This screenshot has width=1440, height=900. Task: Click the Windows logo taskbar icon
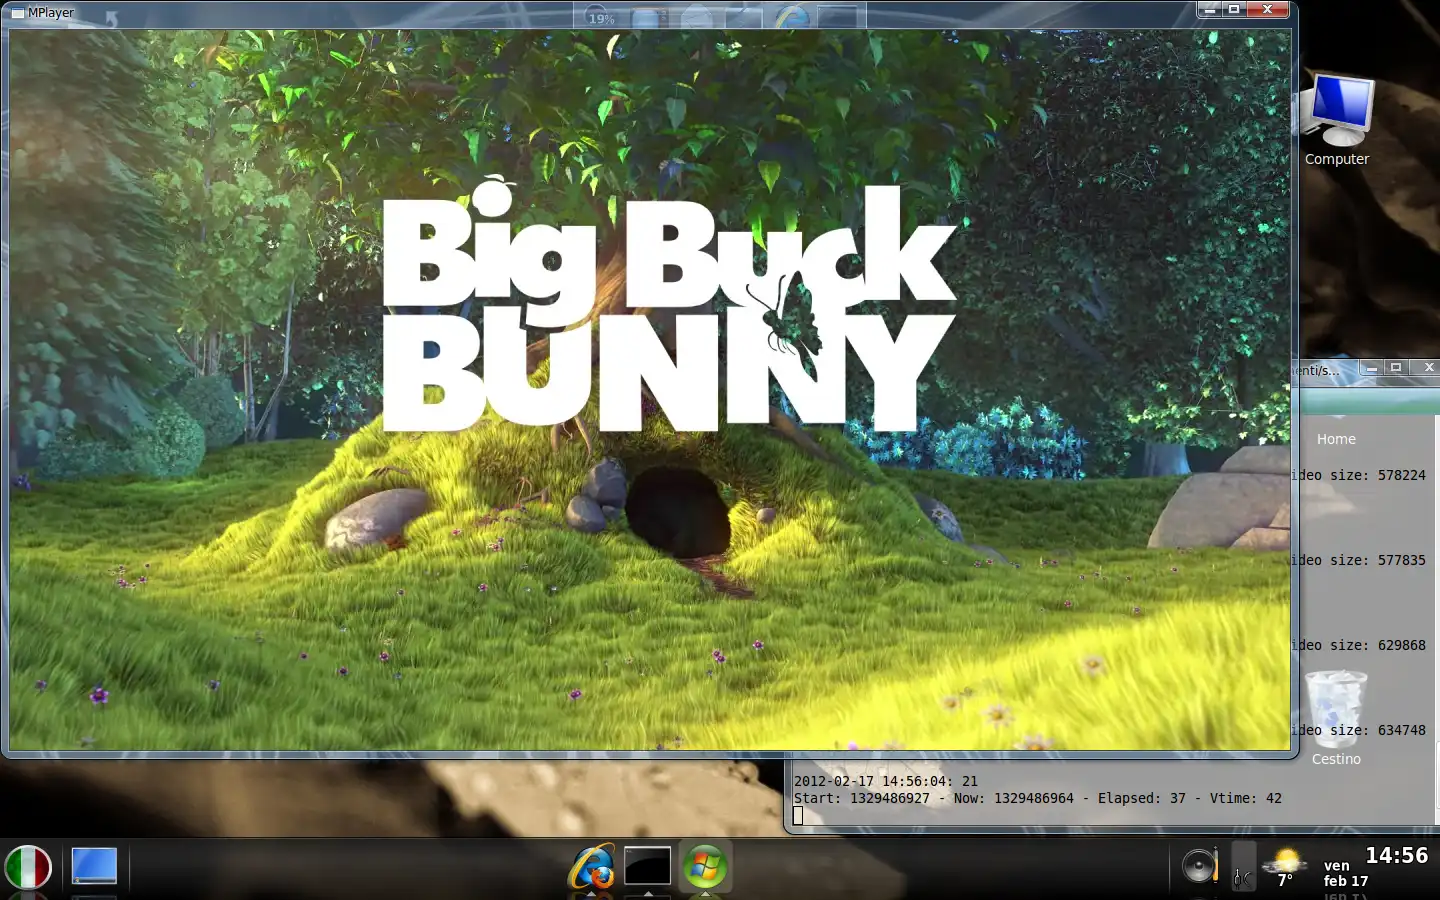point(705,867)
